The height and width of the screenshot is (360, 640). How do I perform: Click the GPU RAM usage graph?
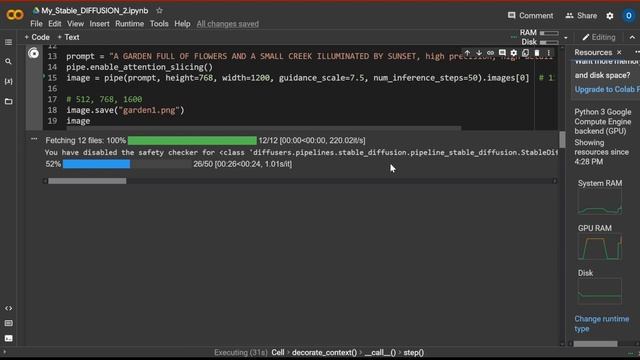(x=600, y=247)
